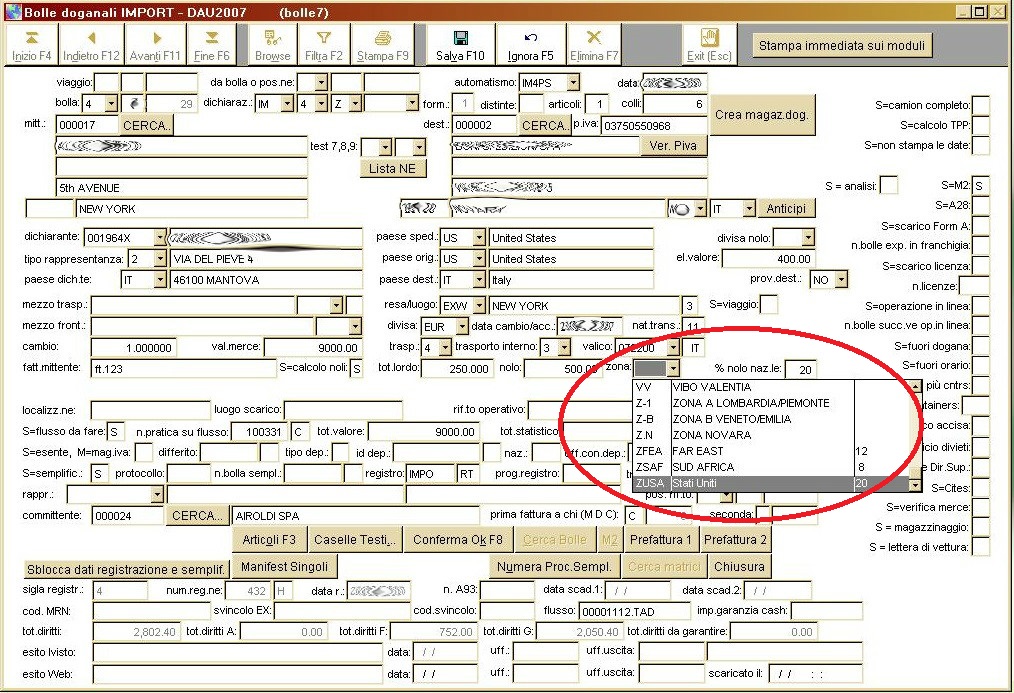Open paese orig. US dropdown

[x=478, y=259]
